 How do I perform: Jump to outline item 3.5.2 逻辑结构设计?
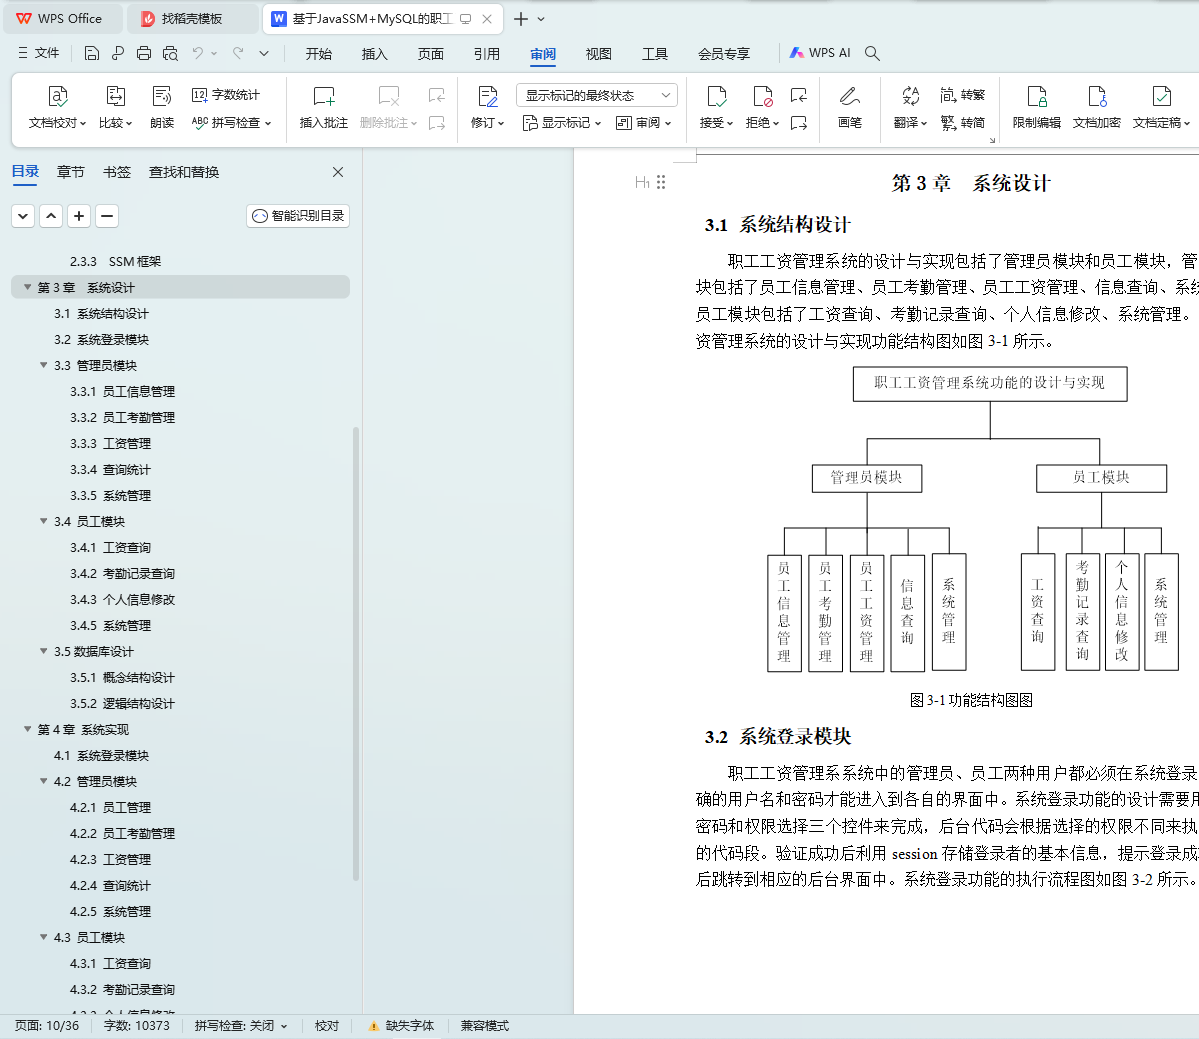pos(122,703)
